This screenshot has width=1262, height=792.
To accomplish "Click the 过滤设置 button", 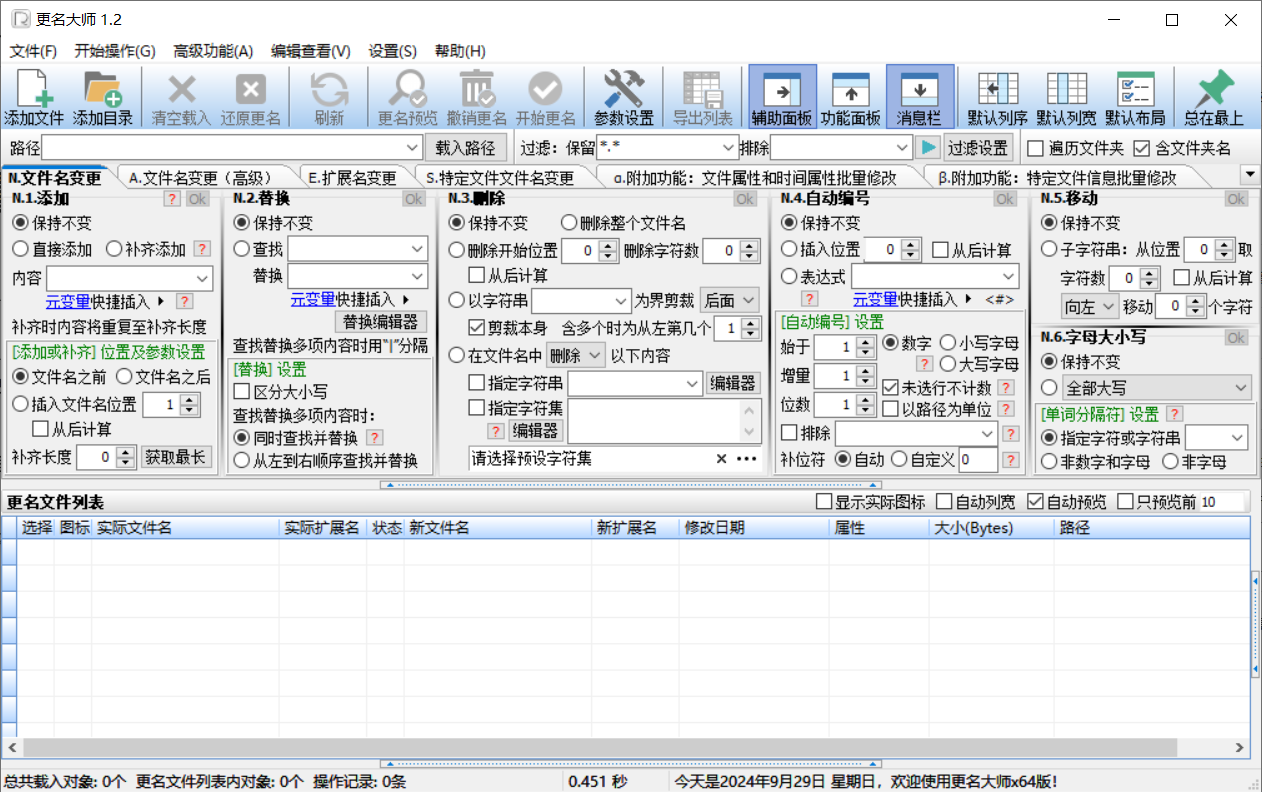I will [x=978, y=148].
